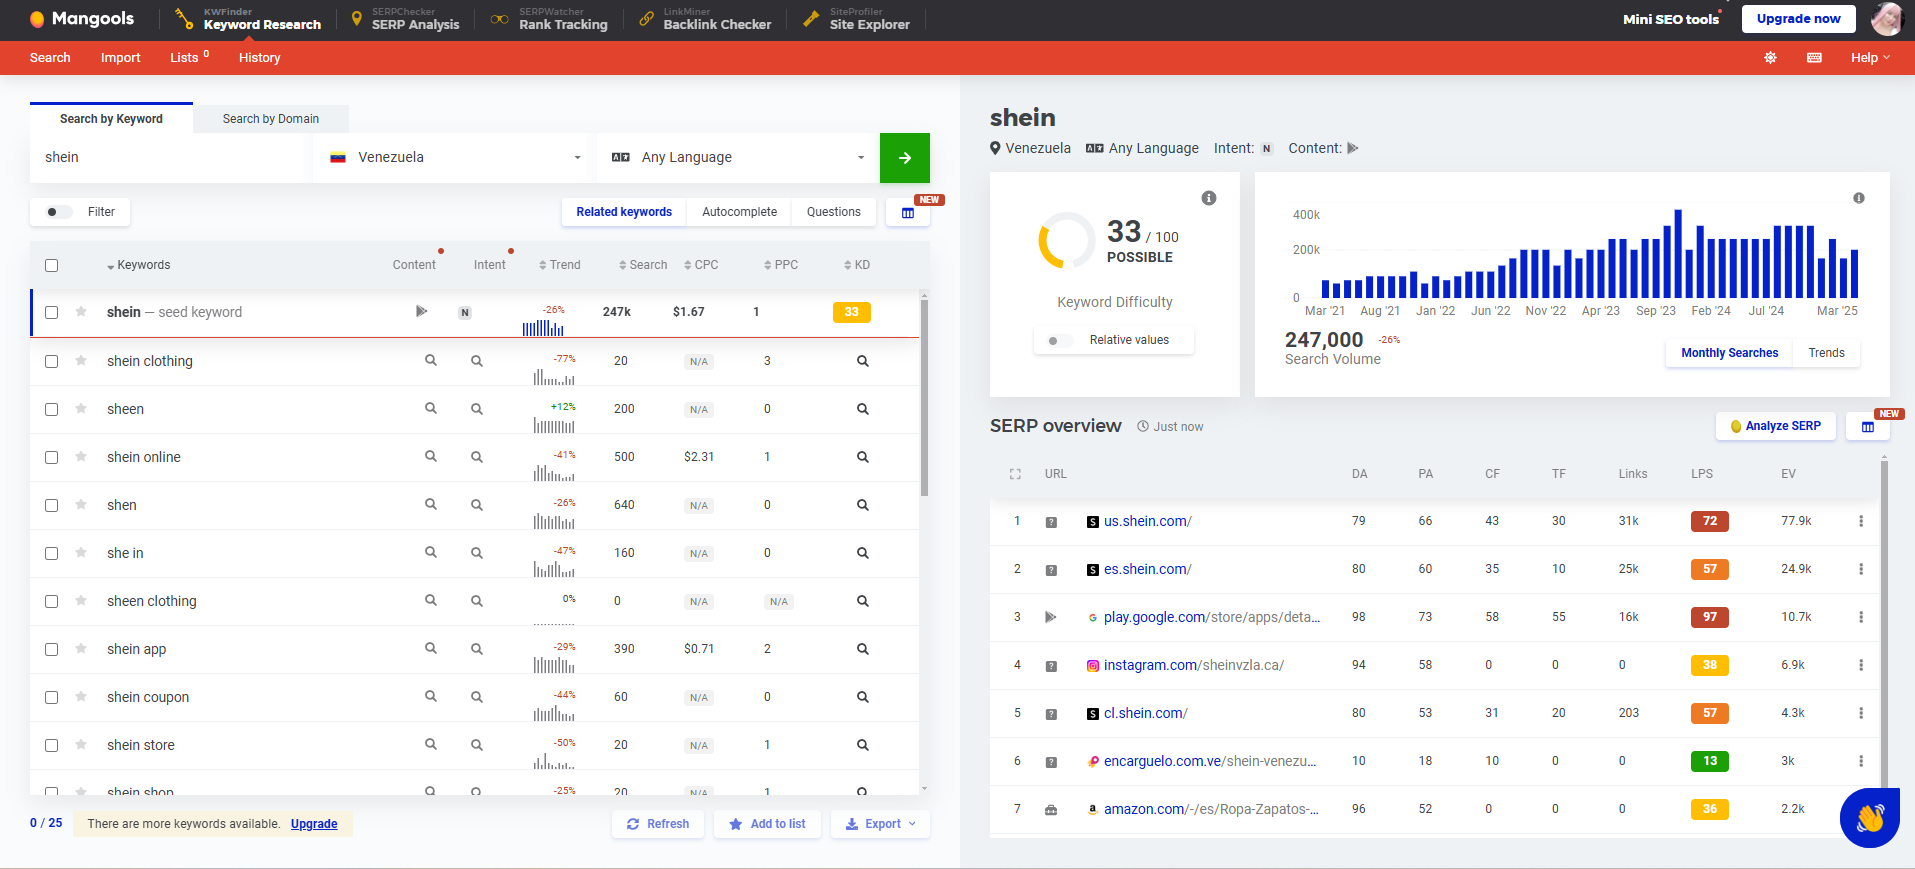Click intent magnifier for she in row

[x=477, y=553]
